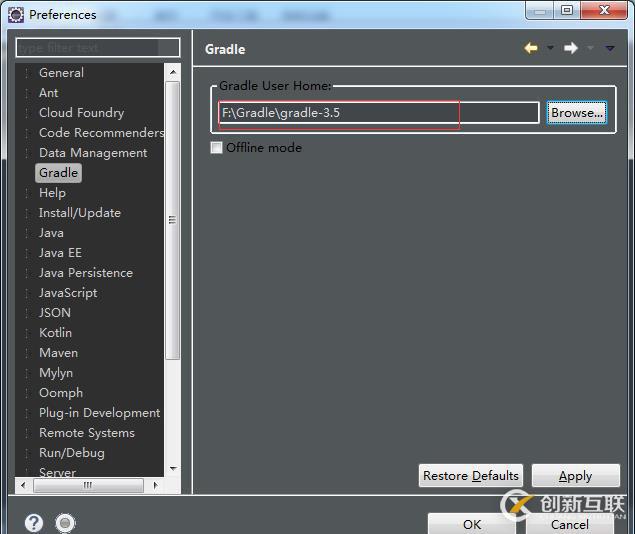
Task: Select Remote Systems preferences
Action: (x=87, y=433)
